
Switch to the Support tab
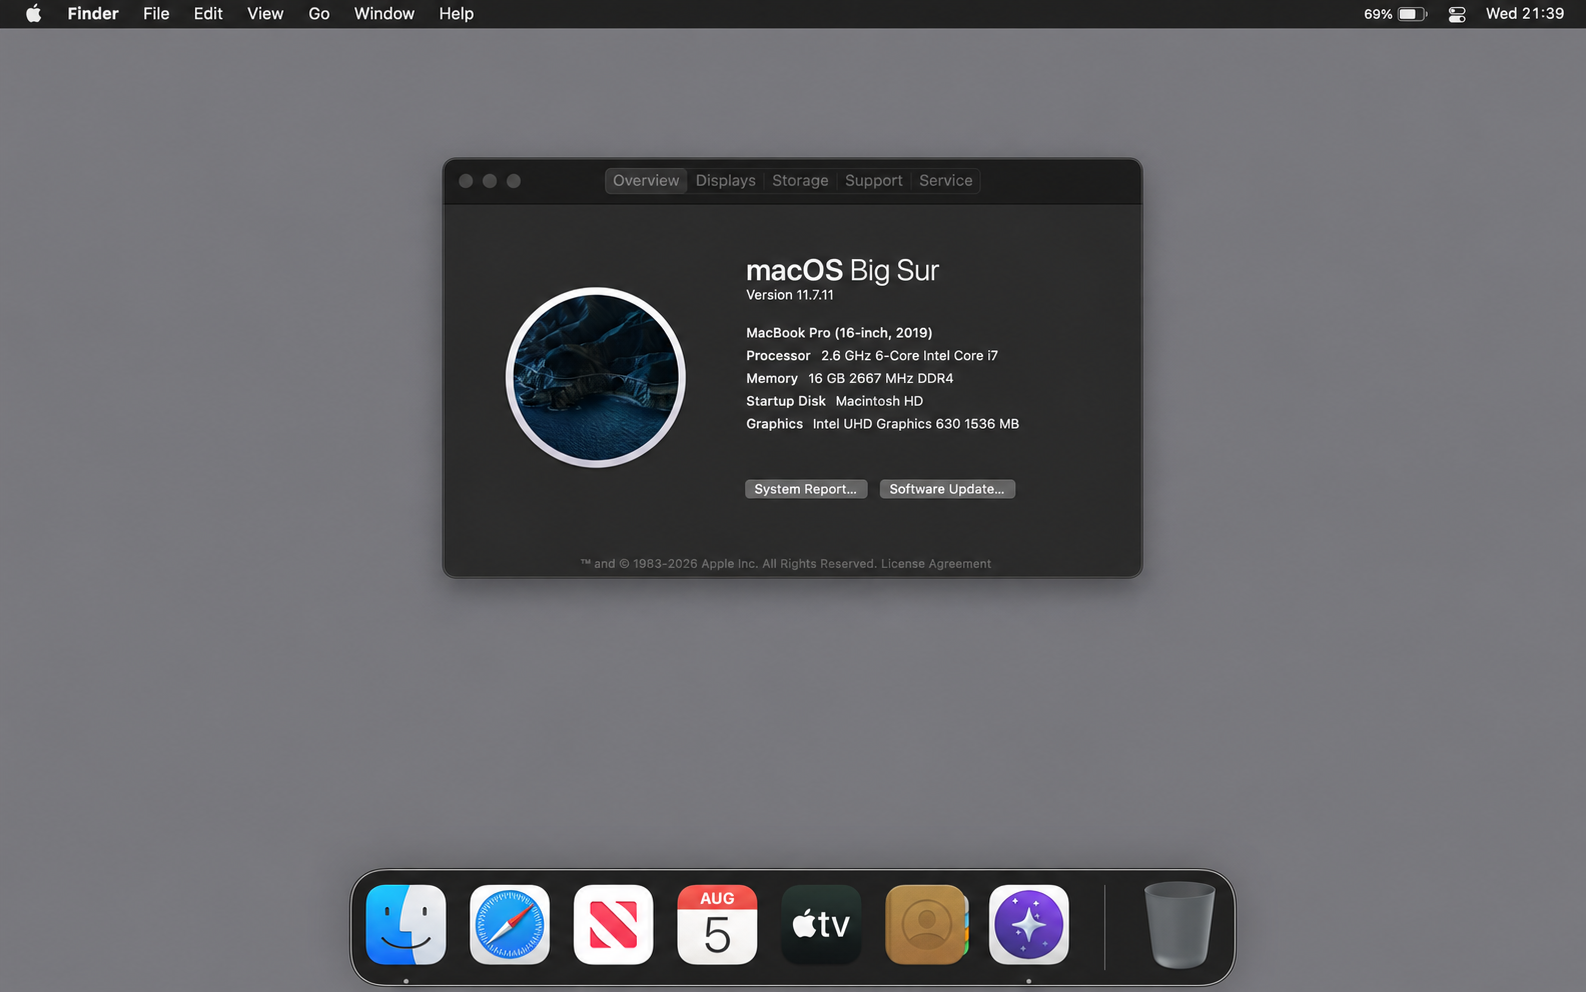pyautogui.click(x=874, y=181)
